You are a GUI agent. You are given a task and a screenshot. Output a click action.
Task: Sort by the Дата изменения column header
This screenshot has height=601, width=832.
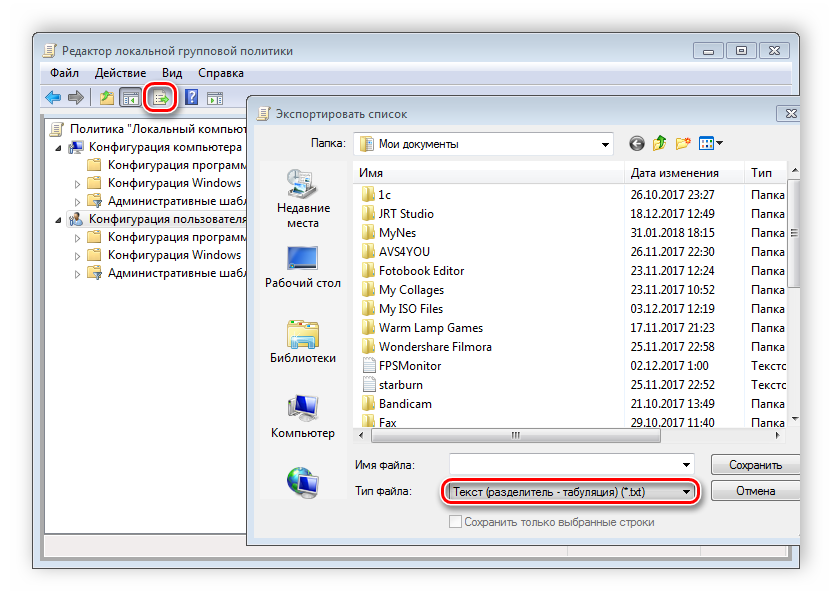tap(684, 173)
